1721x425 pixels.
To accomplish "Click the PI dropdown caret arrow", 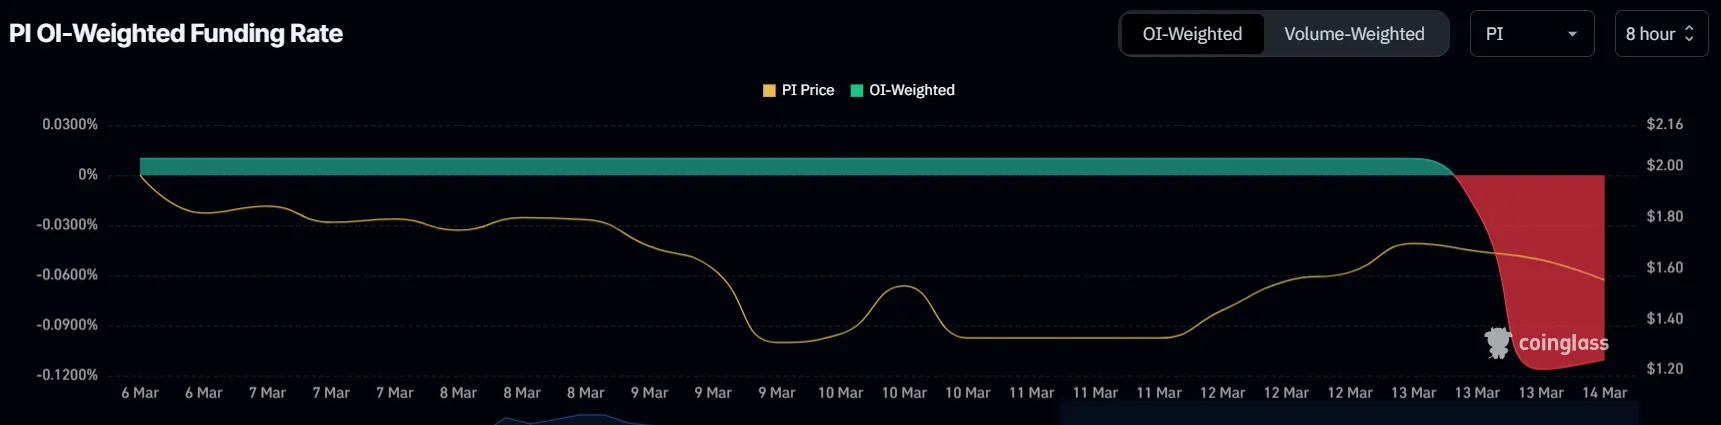I will pos(1572,34).
